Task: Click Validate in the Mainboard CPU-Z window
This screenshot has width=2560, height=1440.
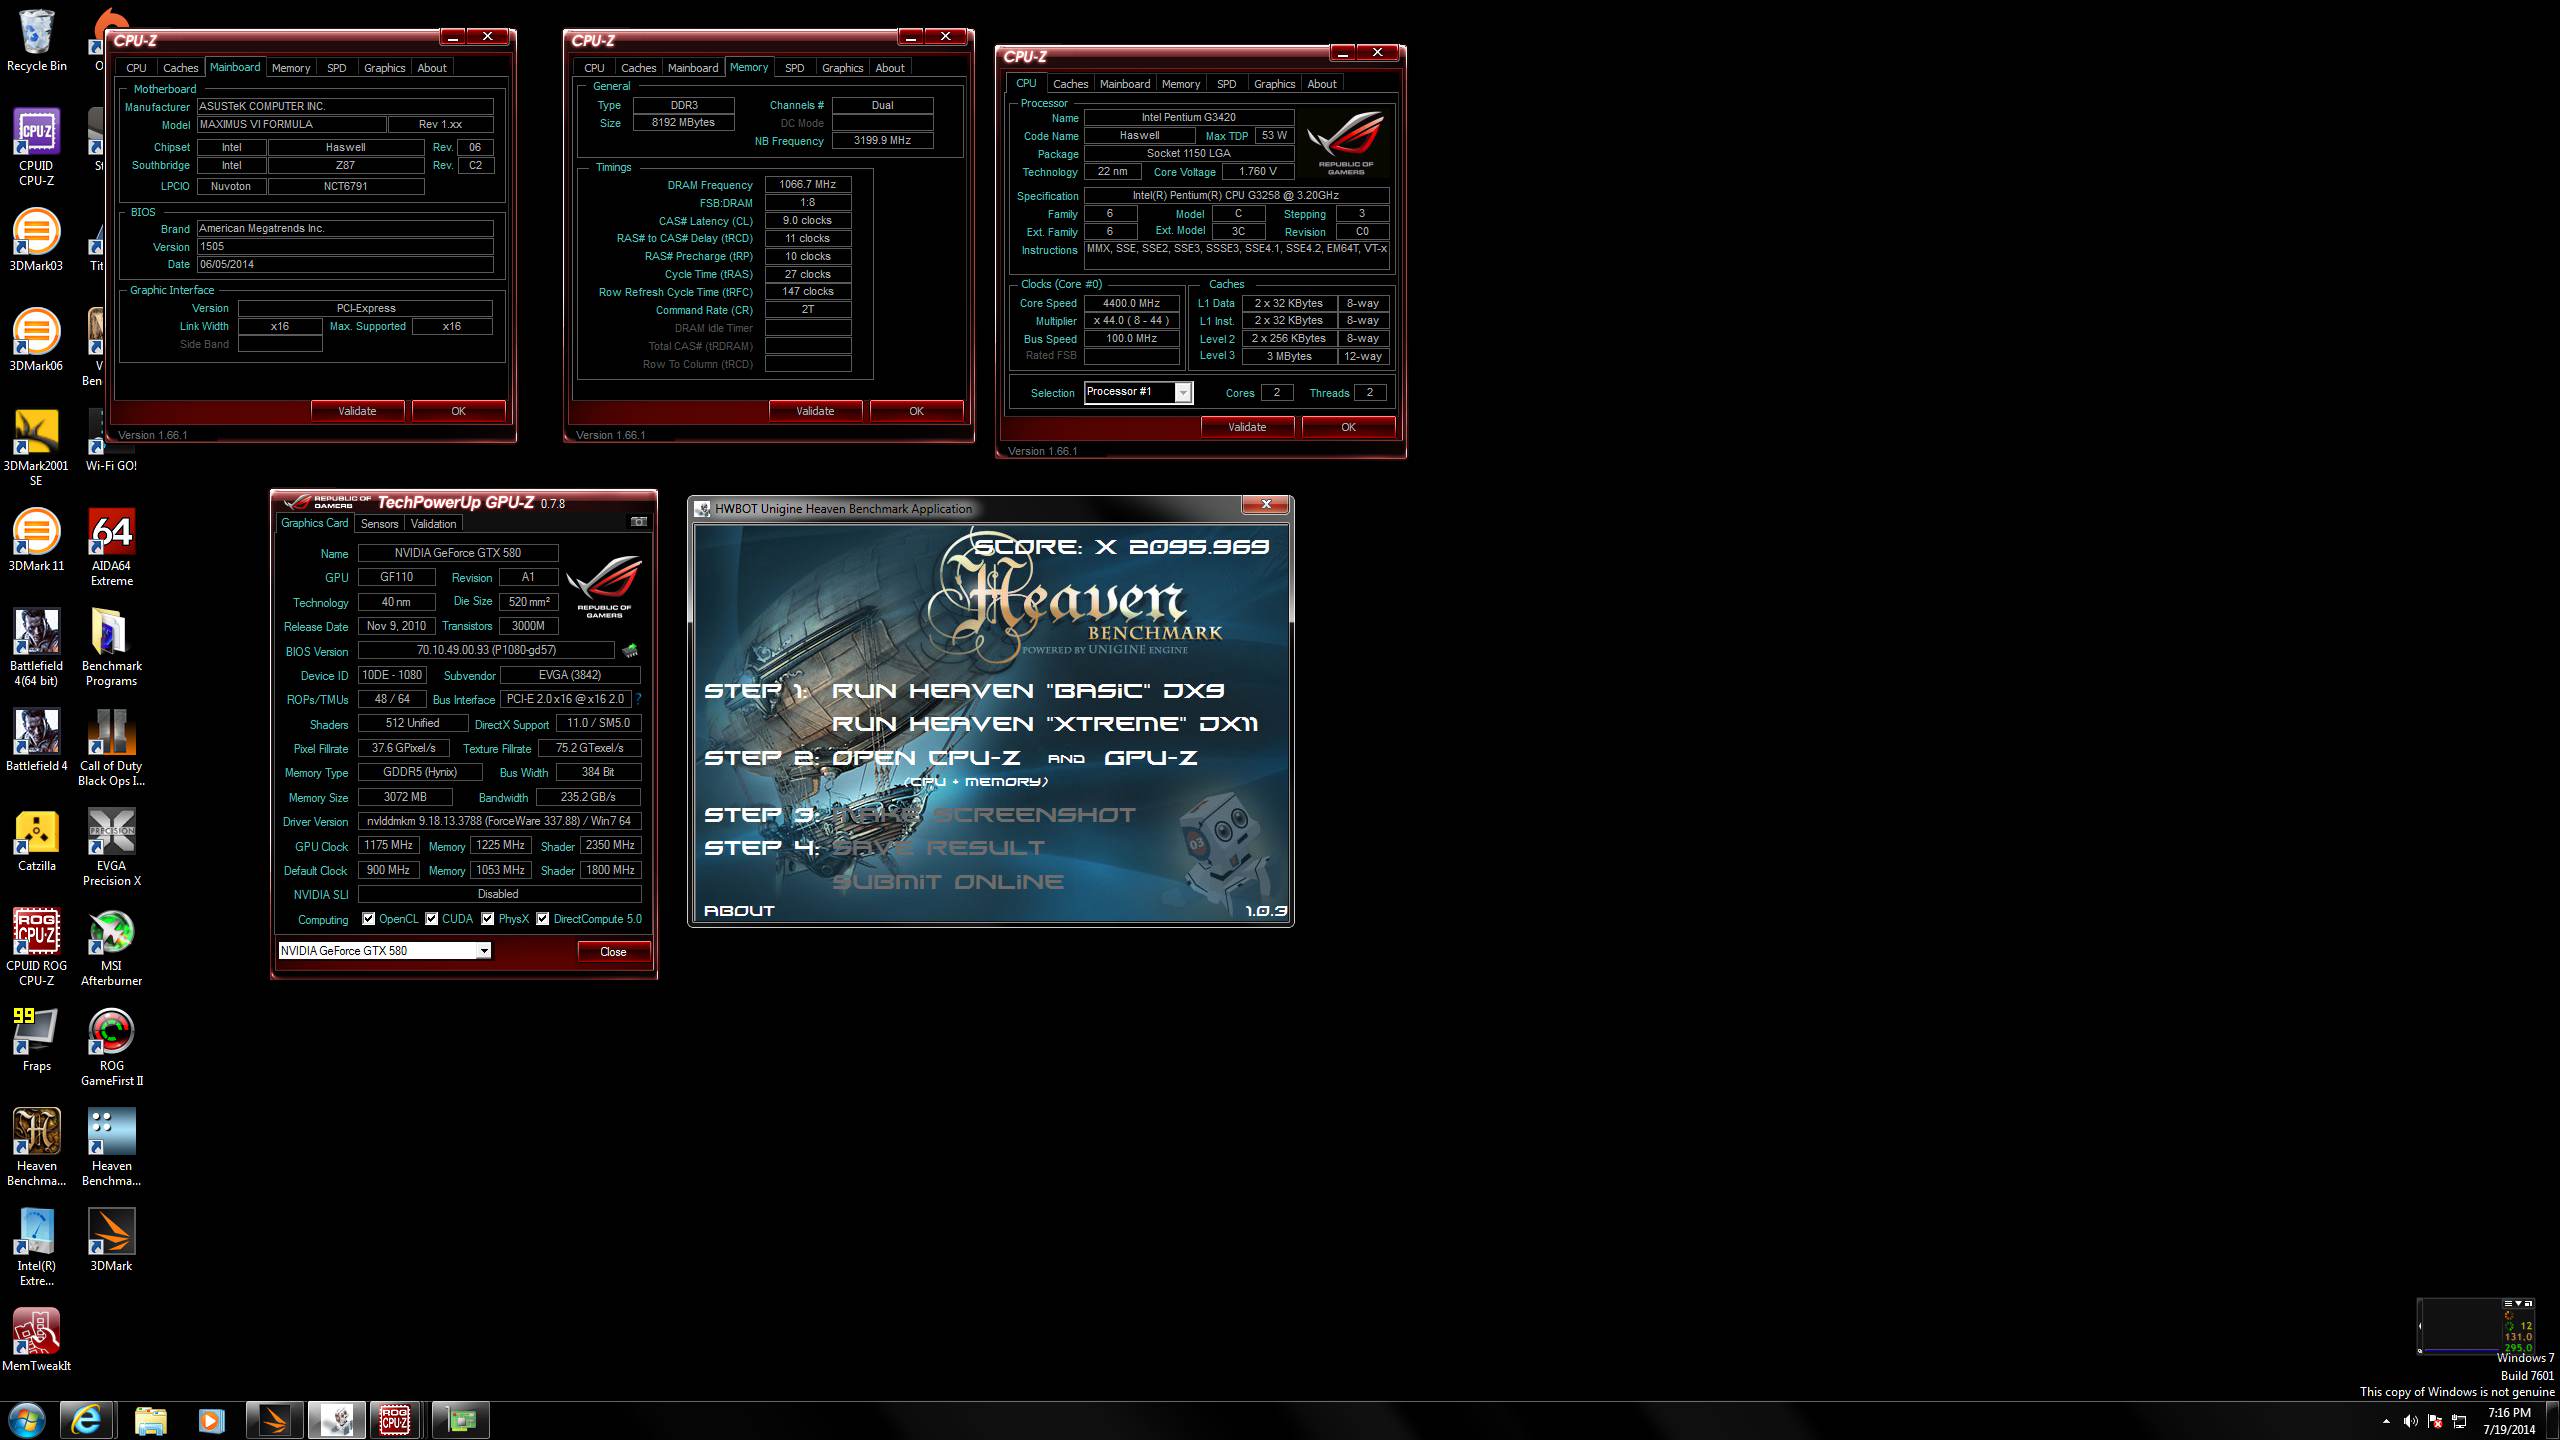Action: point(357,411)
